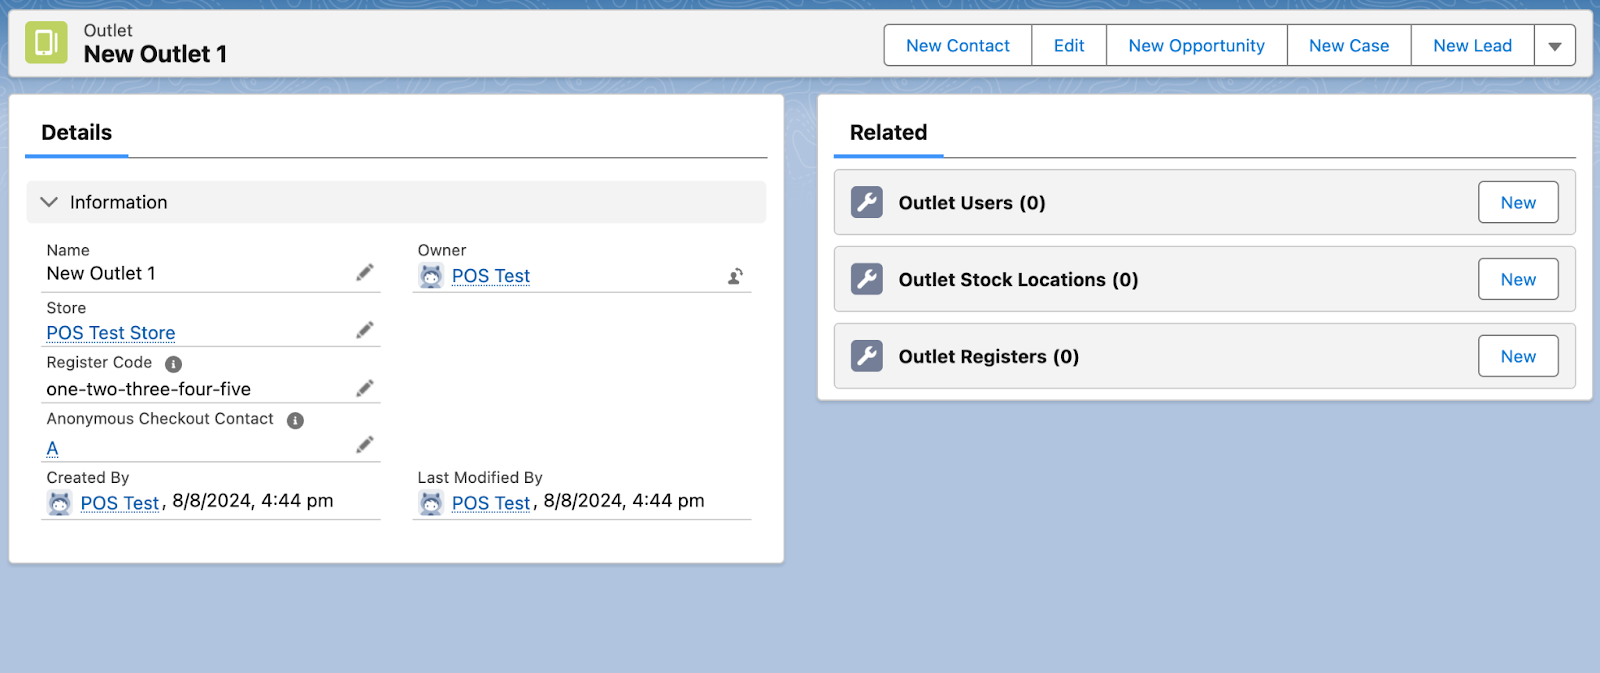Open Anonymous Checkout Contact A link
The width and height of the screenshot is (1600, 673).
[x=52, y=449]
